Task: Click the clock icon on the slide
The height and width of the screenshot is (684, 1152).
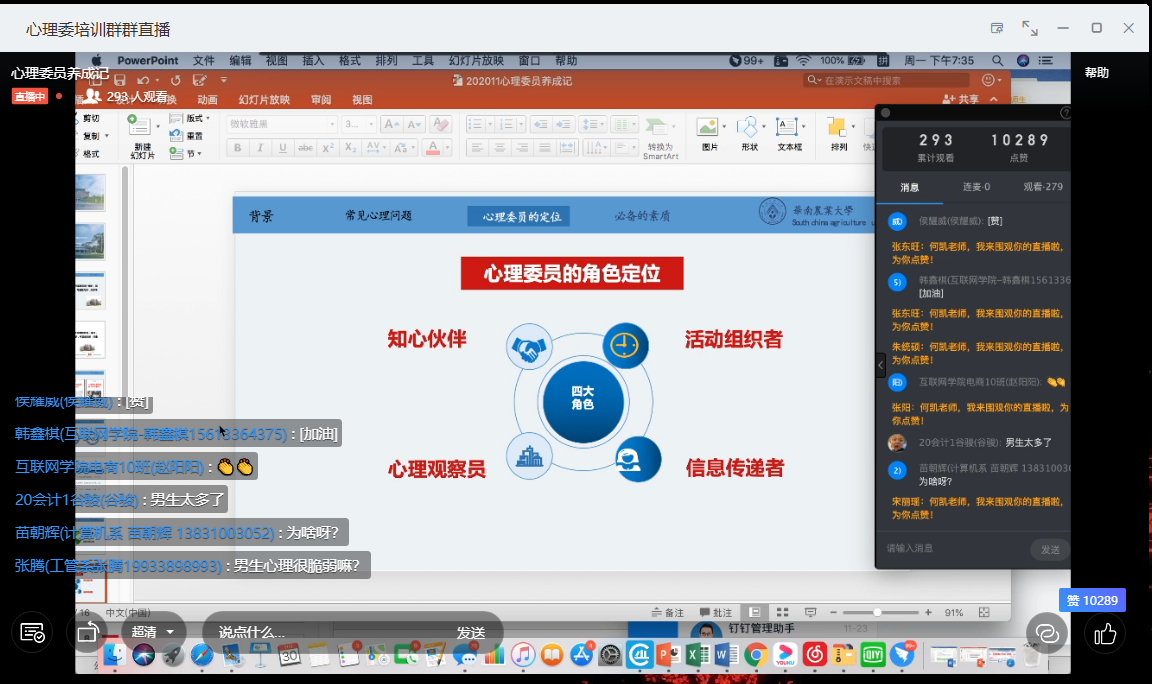Action: [624, 345]
